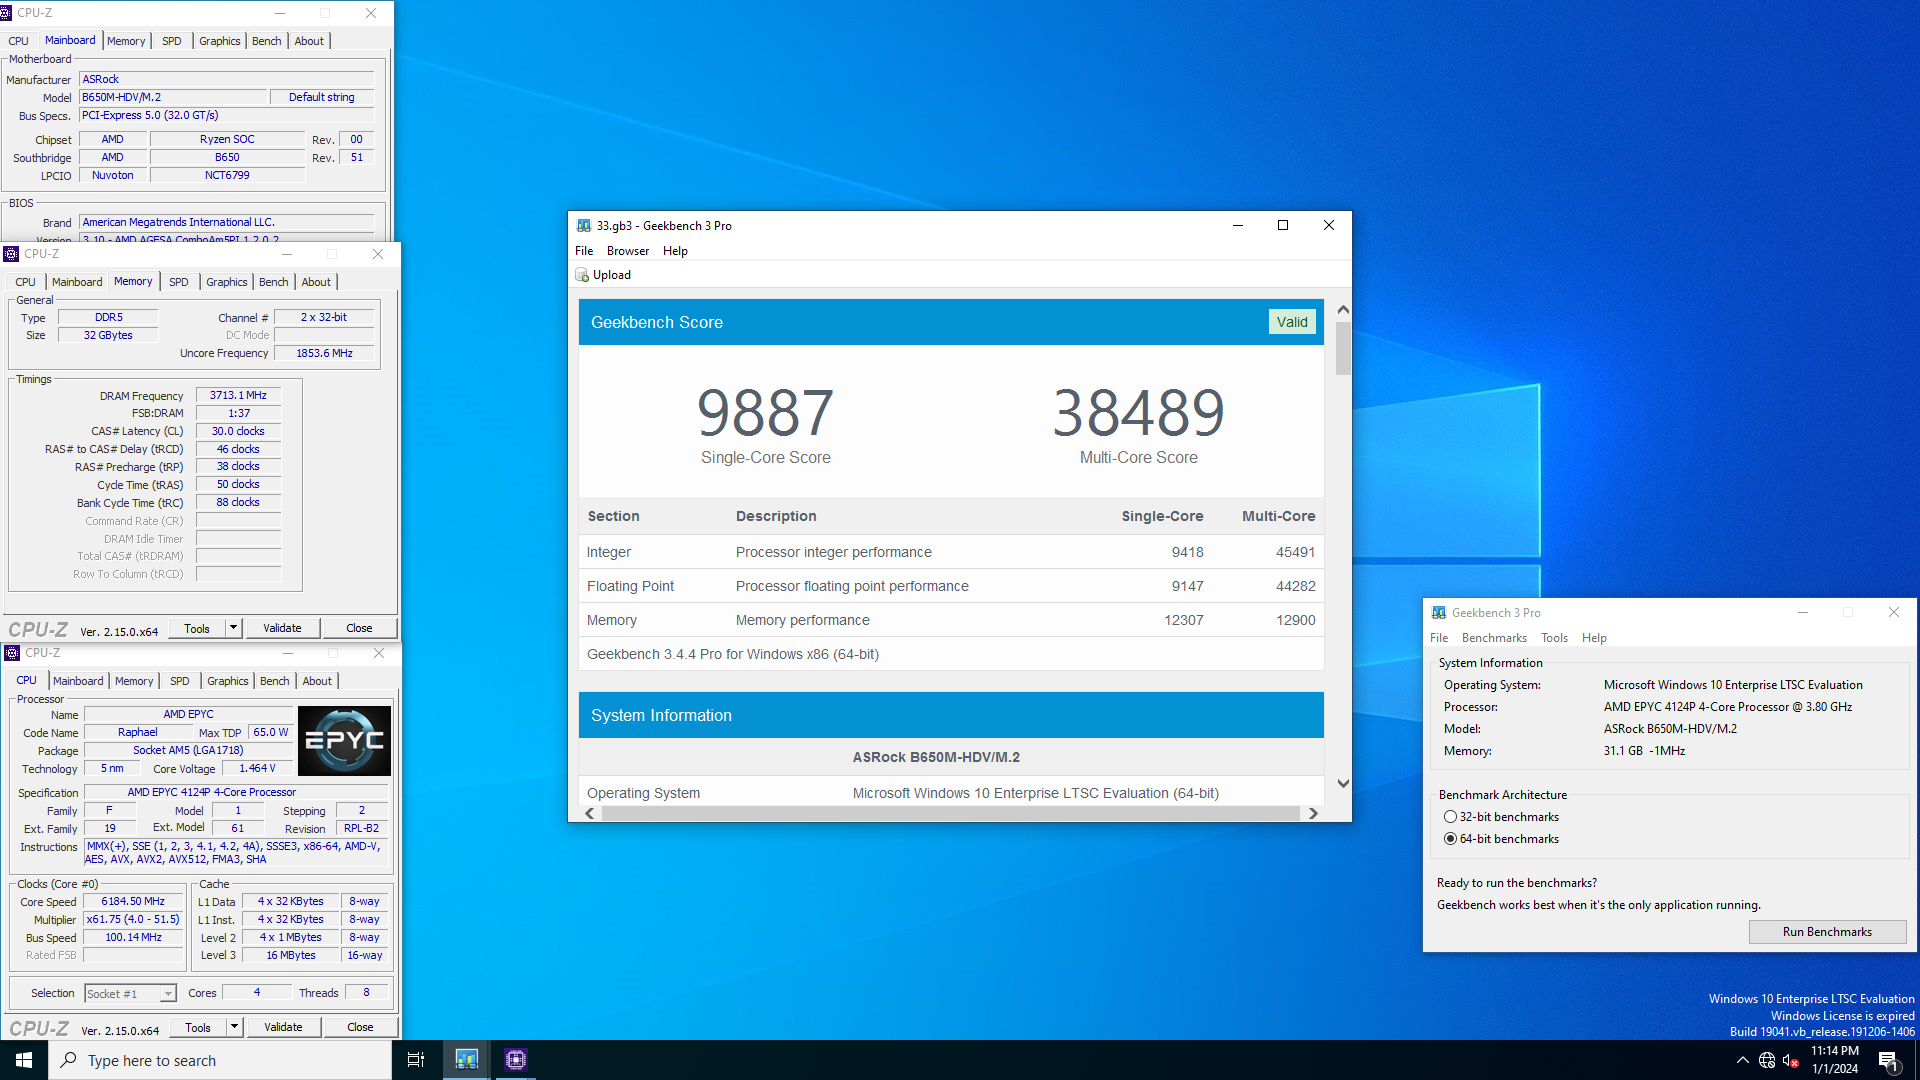Open the Browser menu in Geekbench

627,251
